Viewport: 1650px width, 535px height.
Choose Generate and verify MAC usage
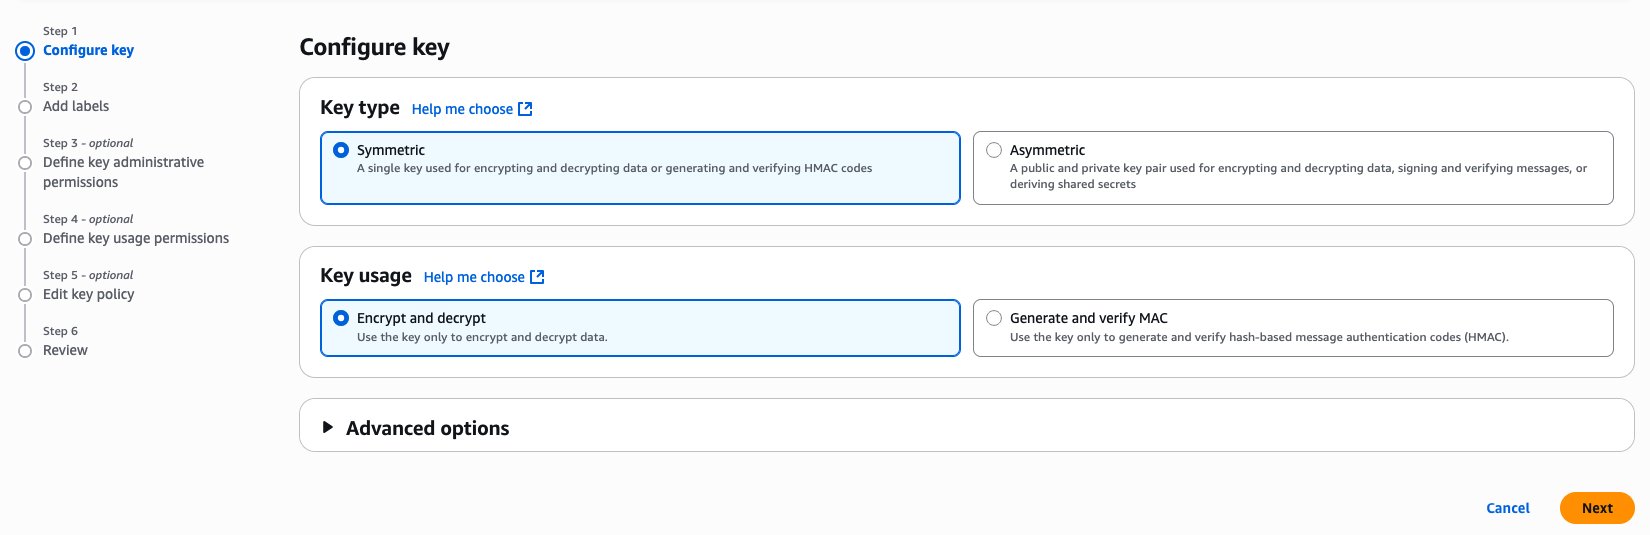click(x=994, y=318)
